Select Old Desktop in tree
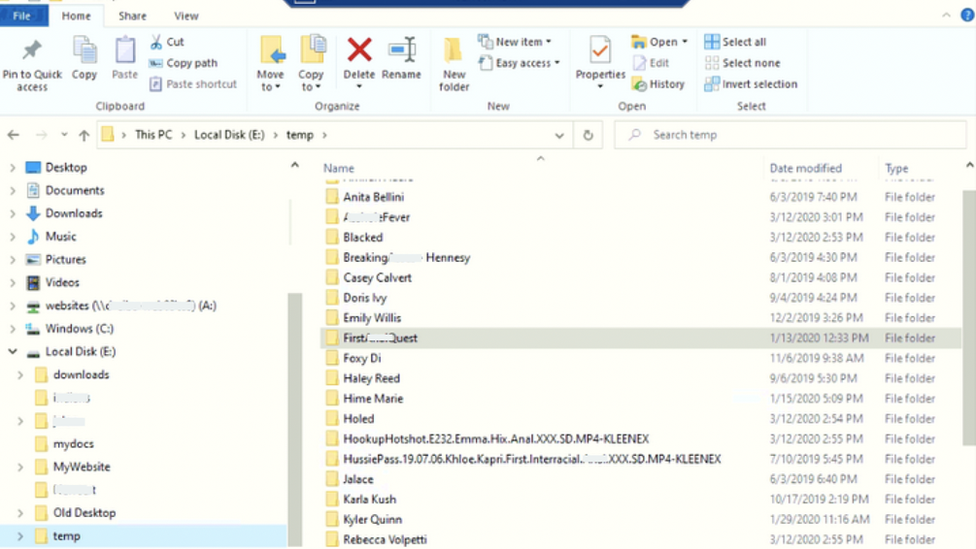The height and width of the screenshot is (549, 976). tap(84, 513)
